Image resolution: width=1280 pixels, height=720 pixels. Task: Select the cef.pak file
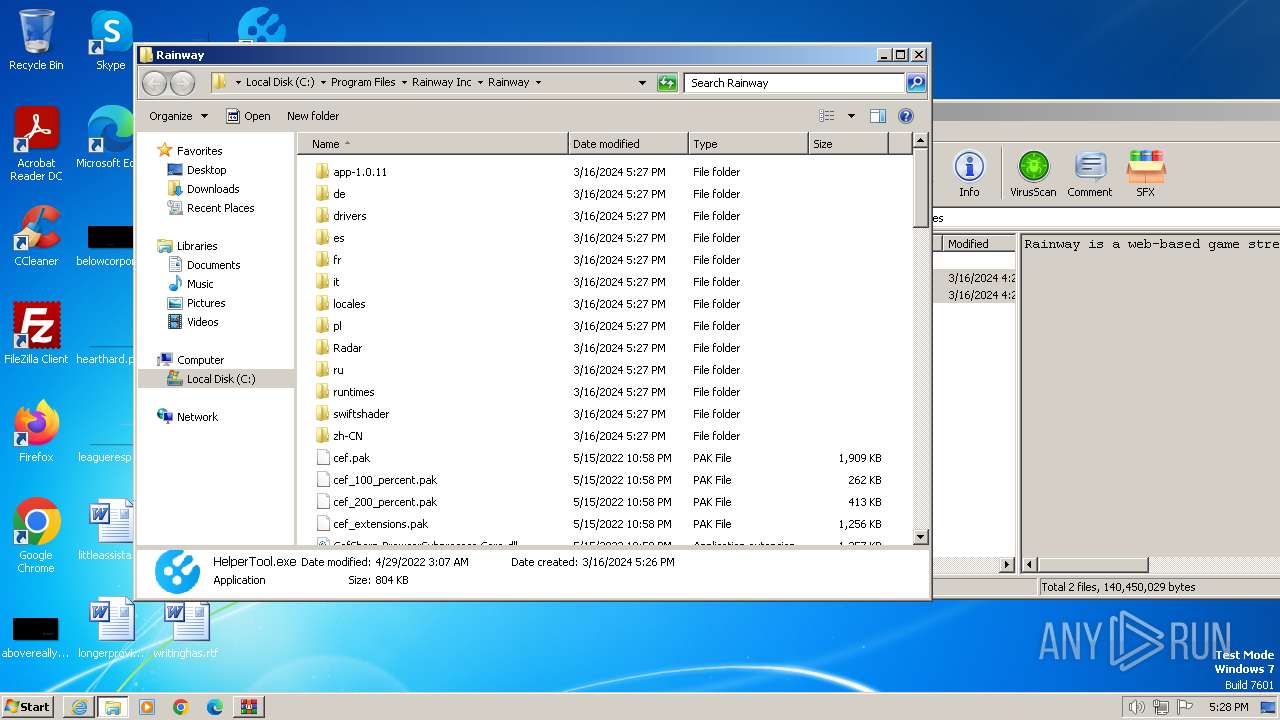pyautogui.click(x=351, y=458)
